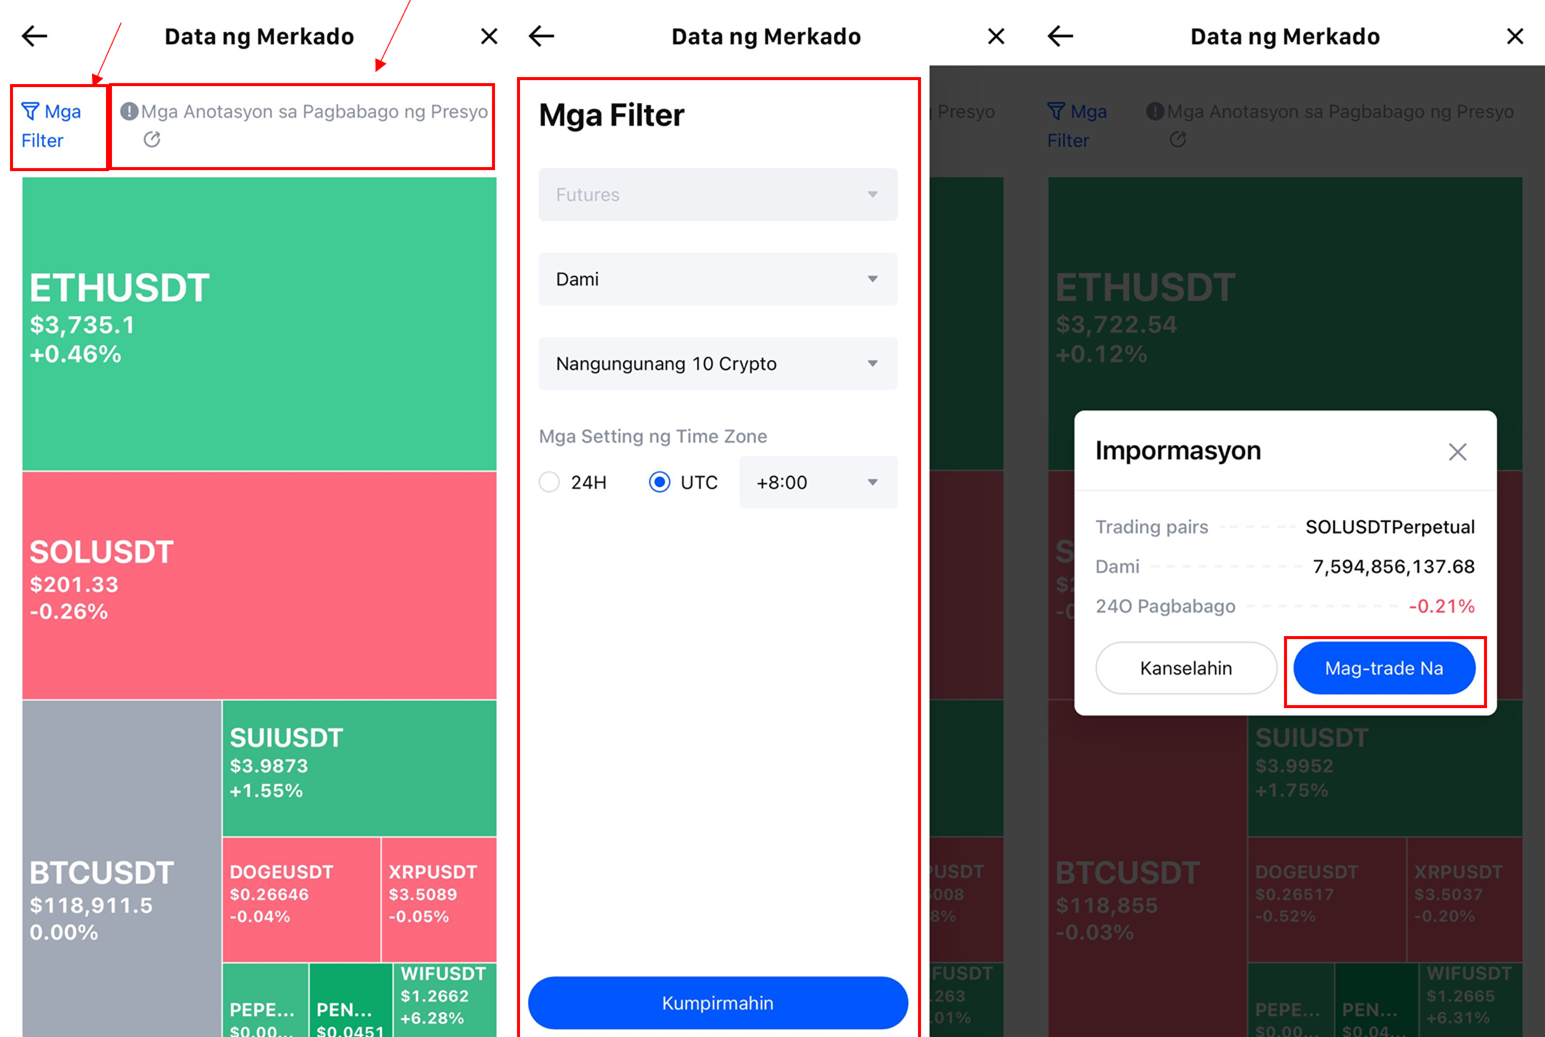Tap the share icon under Mga Anotasyon
The image size is (1545, 1037).
152,140
